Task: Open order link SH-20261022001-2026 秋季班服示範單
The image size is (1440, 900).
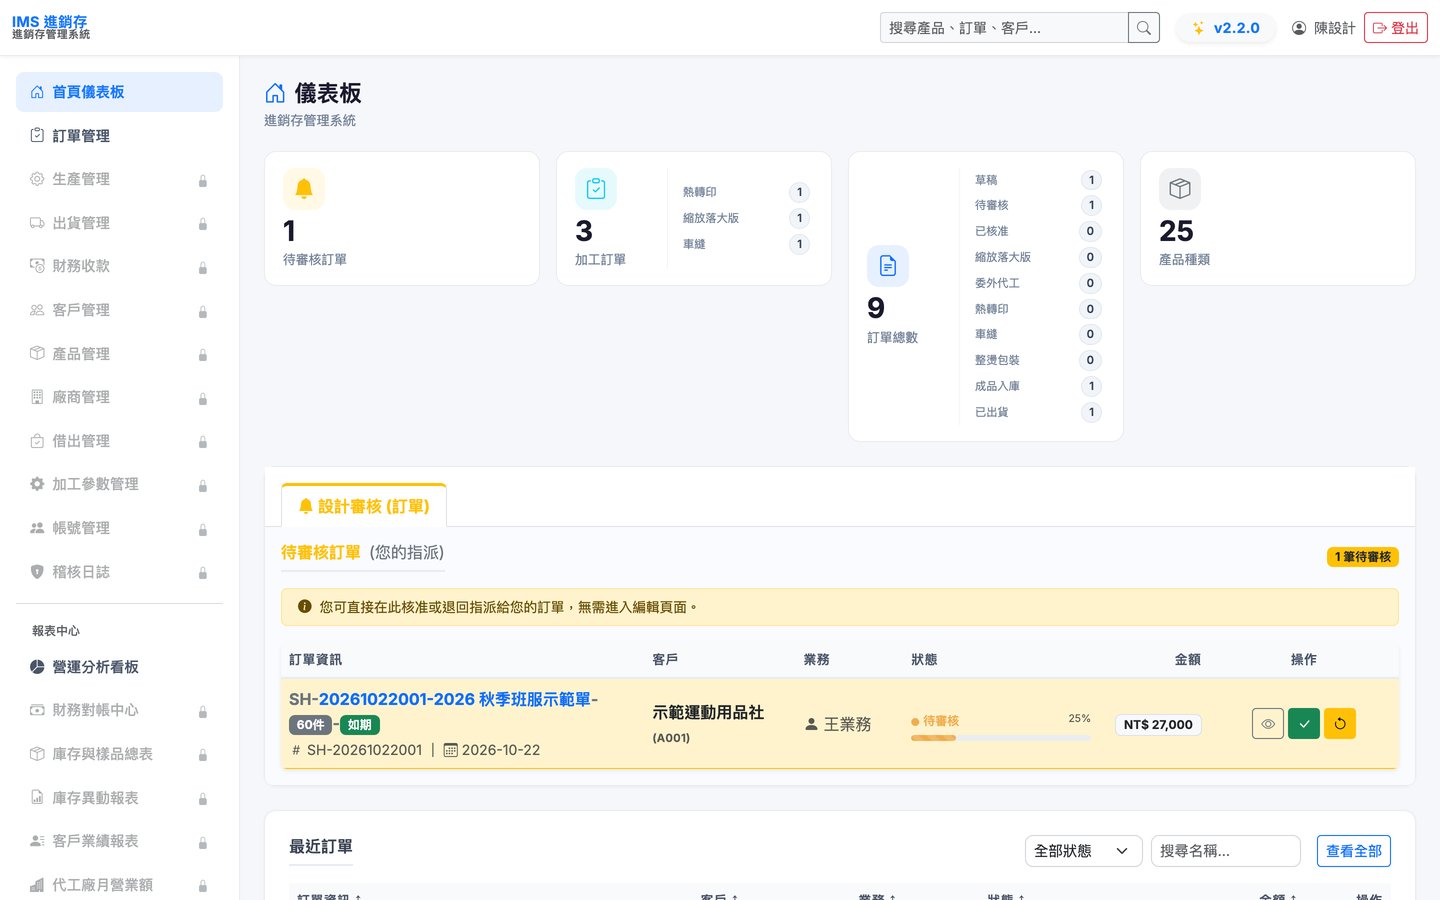Action: click(443, 699)
